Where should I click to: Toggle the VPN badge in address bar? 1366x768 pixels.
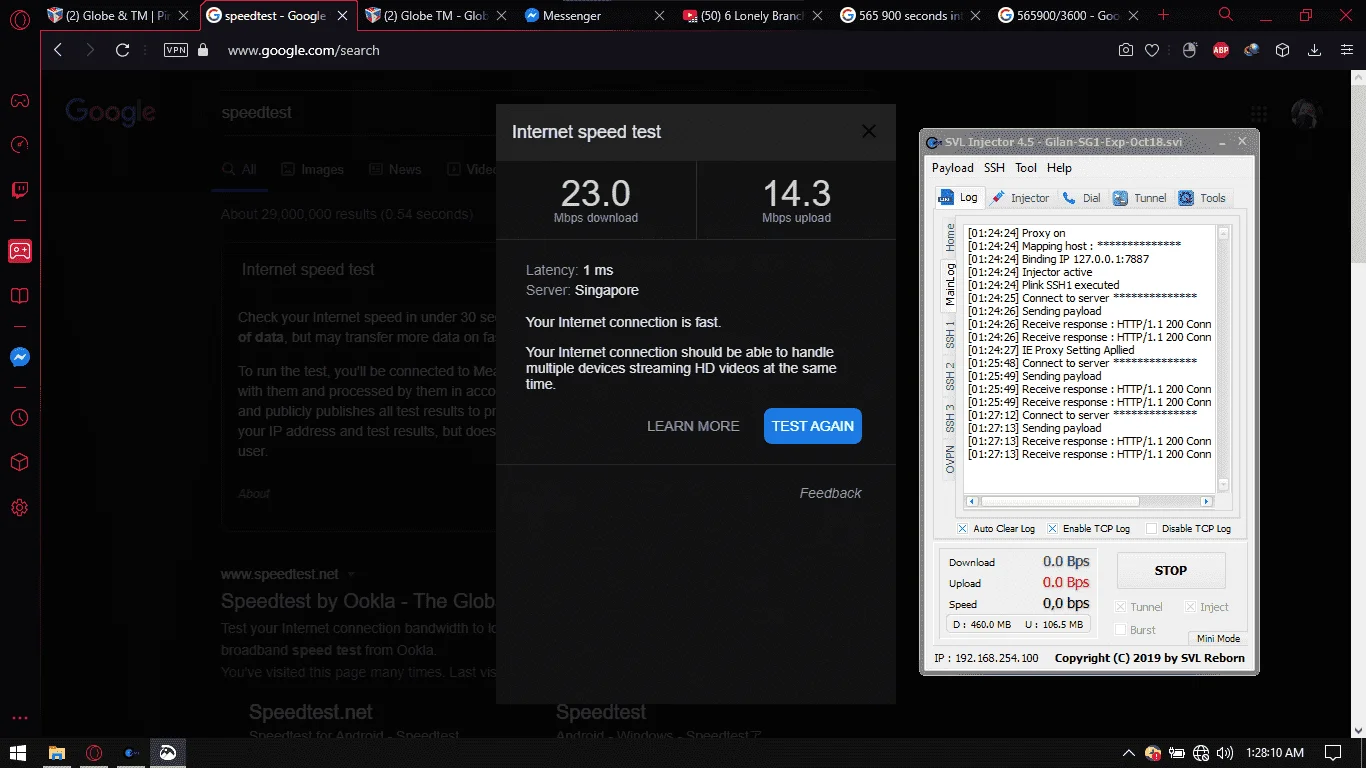175,50
